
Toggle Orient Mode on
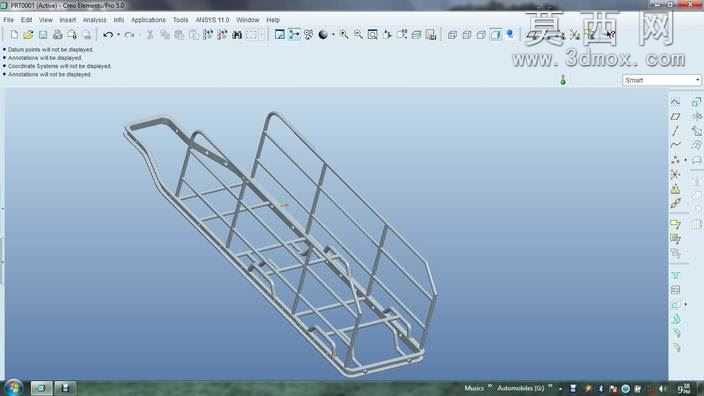tap(308, 35)
